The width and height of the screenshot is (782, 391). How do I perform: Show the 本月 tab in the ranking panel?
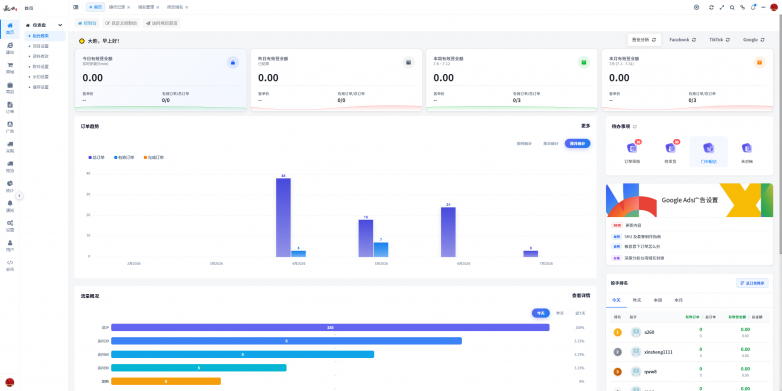tap(678, 300)
